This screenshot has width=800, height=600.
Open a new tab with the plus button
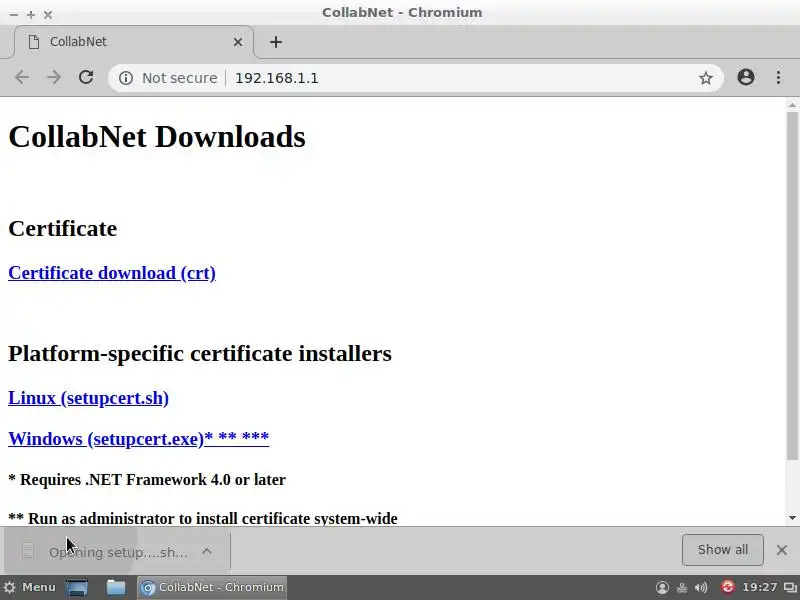tap(276, 42)
